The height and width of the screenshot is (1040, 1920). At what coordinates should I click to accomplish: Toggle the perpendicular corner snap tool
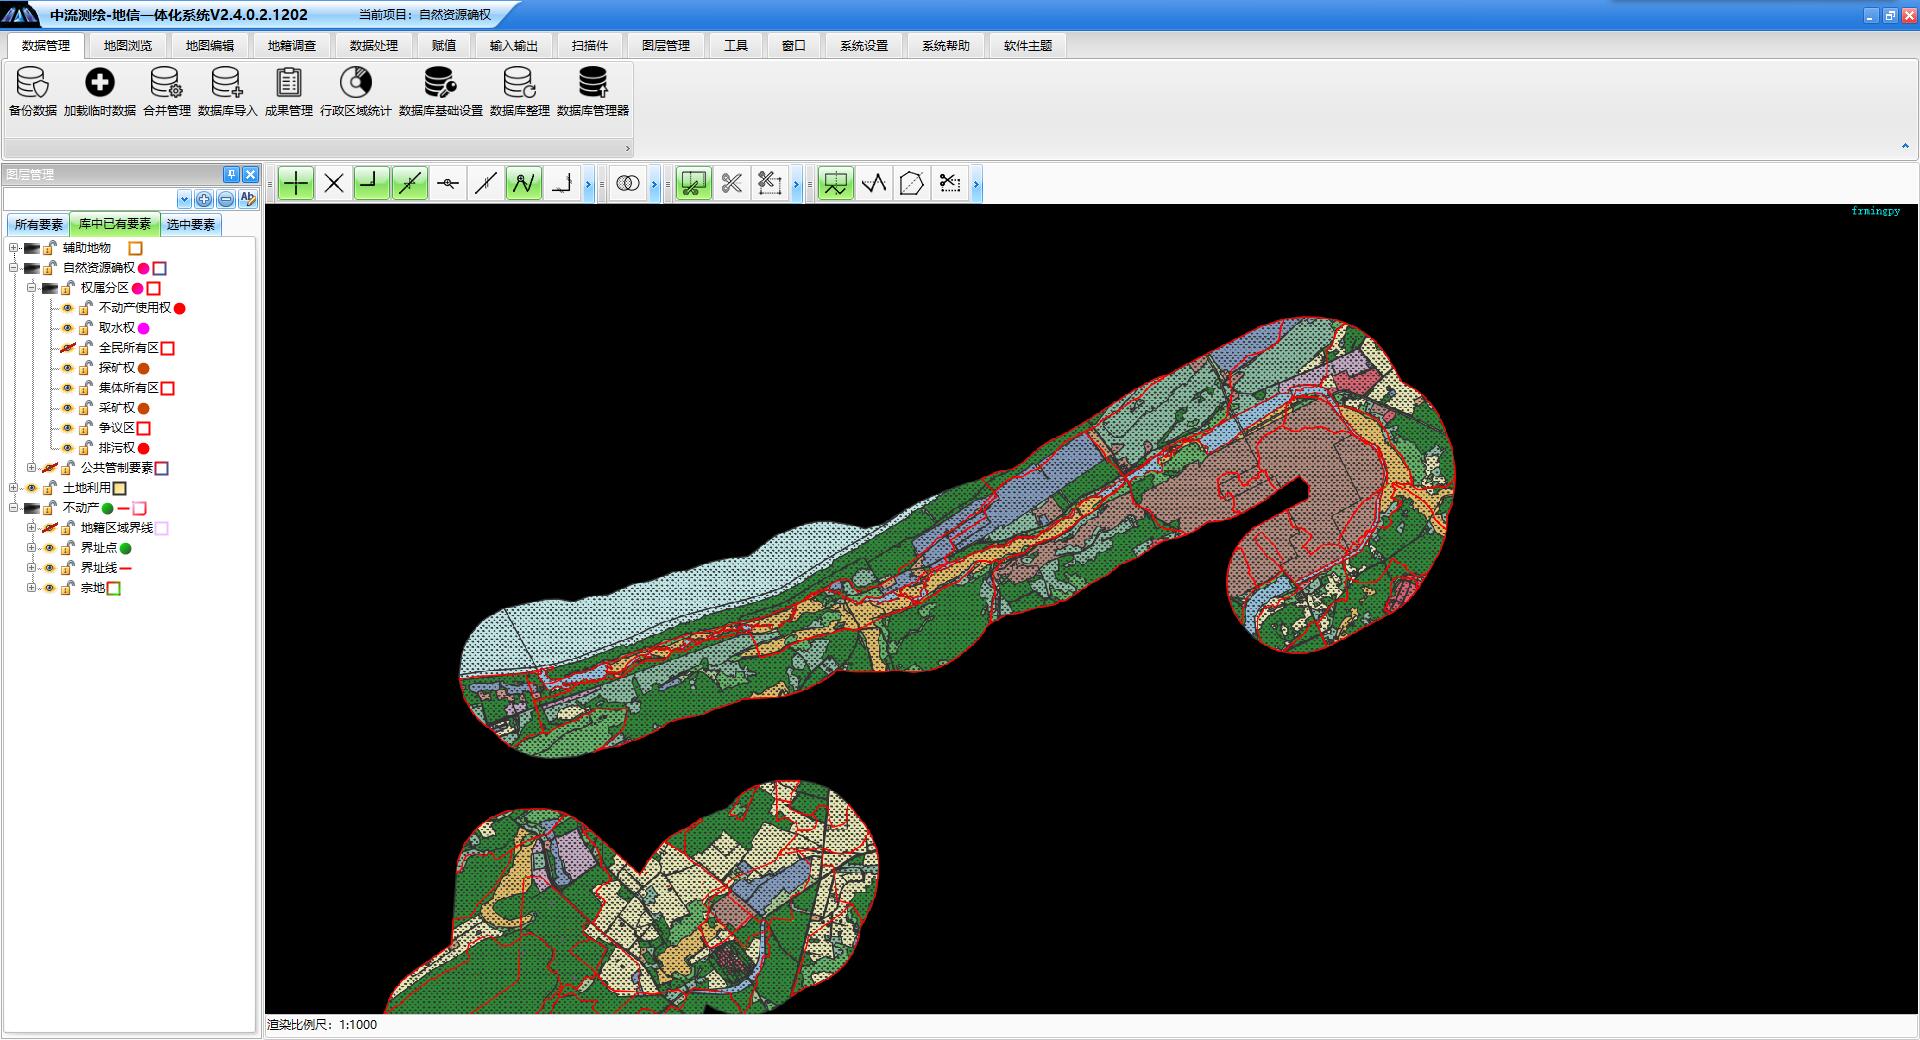[x=372, y=183]
